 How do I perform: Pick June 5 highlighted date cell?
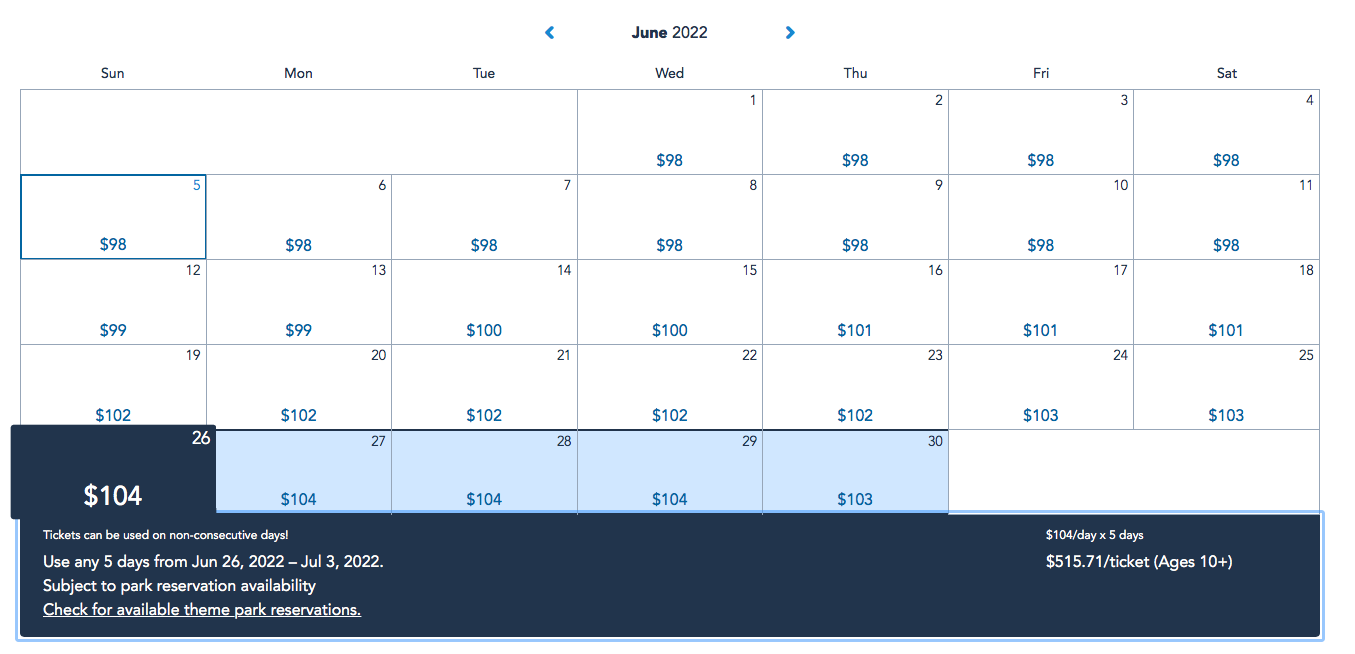coord(113,217)
